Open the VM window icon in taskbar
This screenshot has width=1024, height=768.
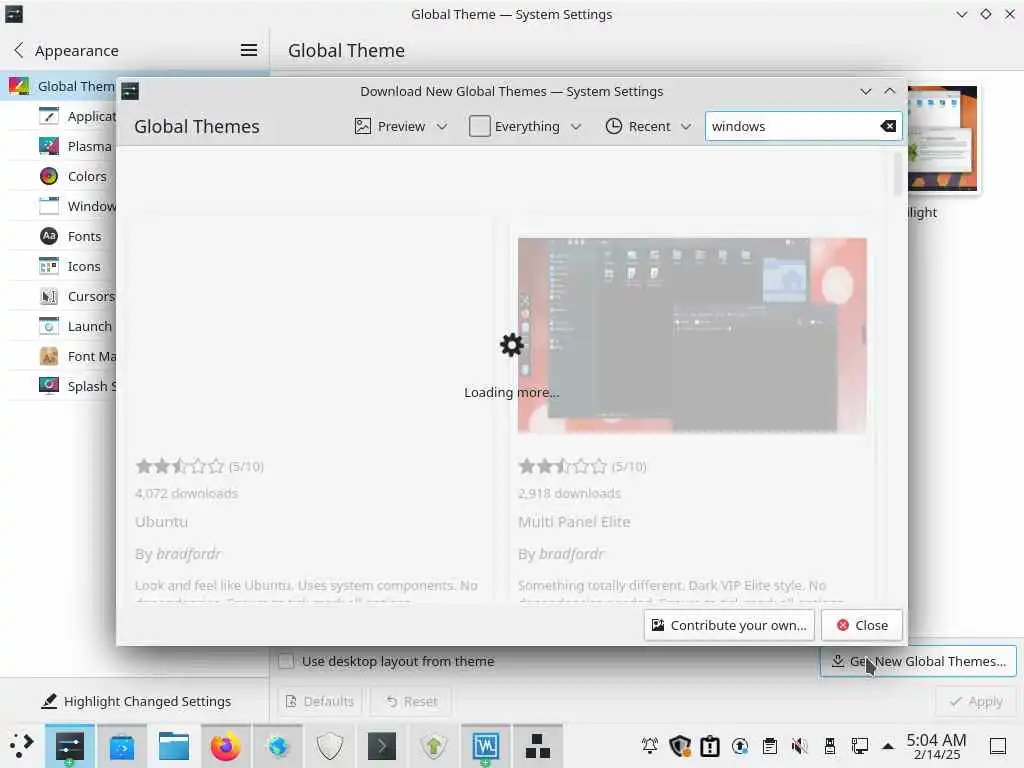pyautogui.click(x=485, y=746)
